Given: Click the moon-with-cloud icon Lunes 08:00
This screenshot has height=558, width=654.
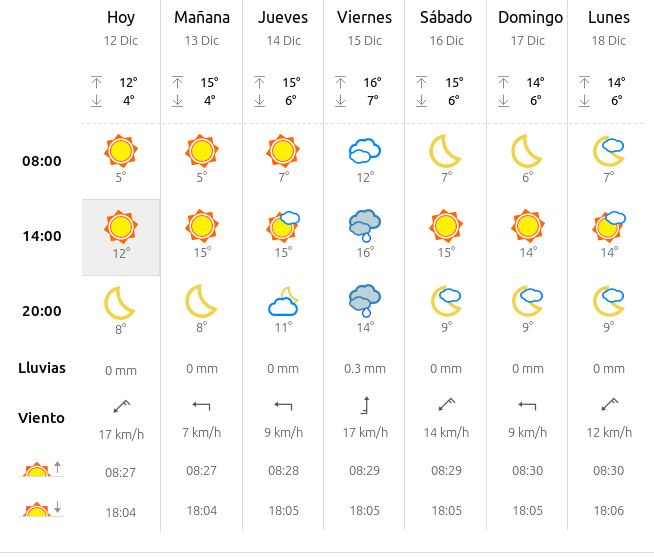Looking at the screenshot, I should pos(609,151).
